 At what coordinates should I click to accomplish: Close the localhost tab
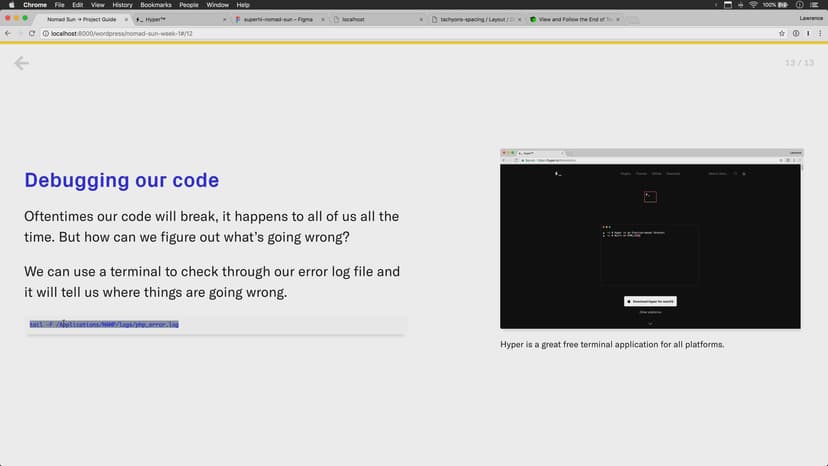(x=421, y=20)
